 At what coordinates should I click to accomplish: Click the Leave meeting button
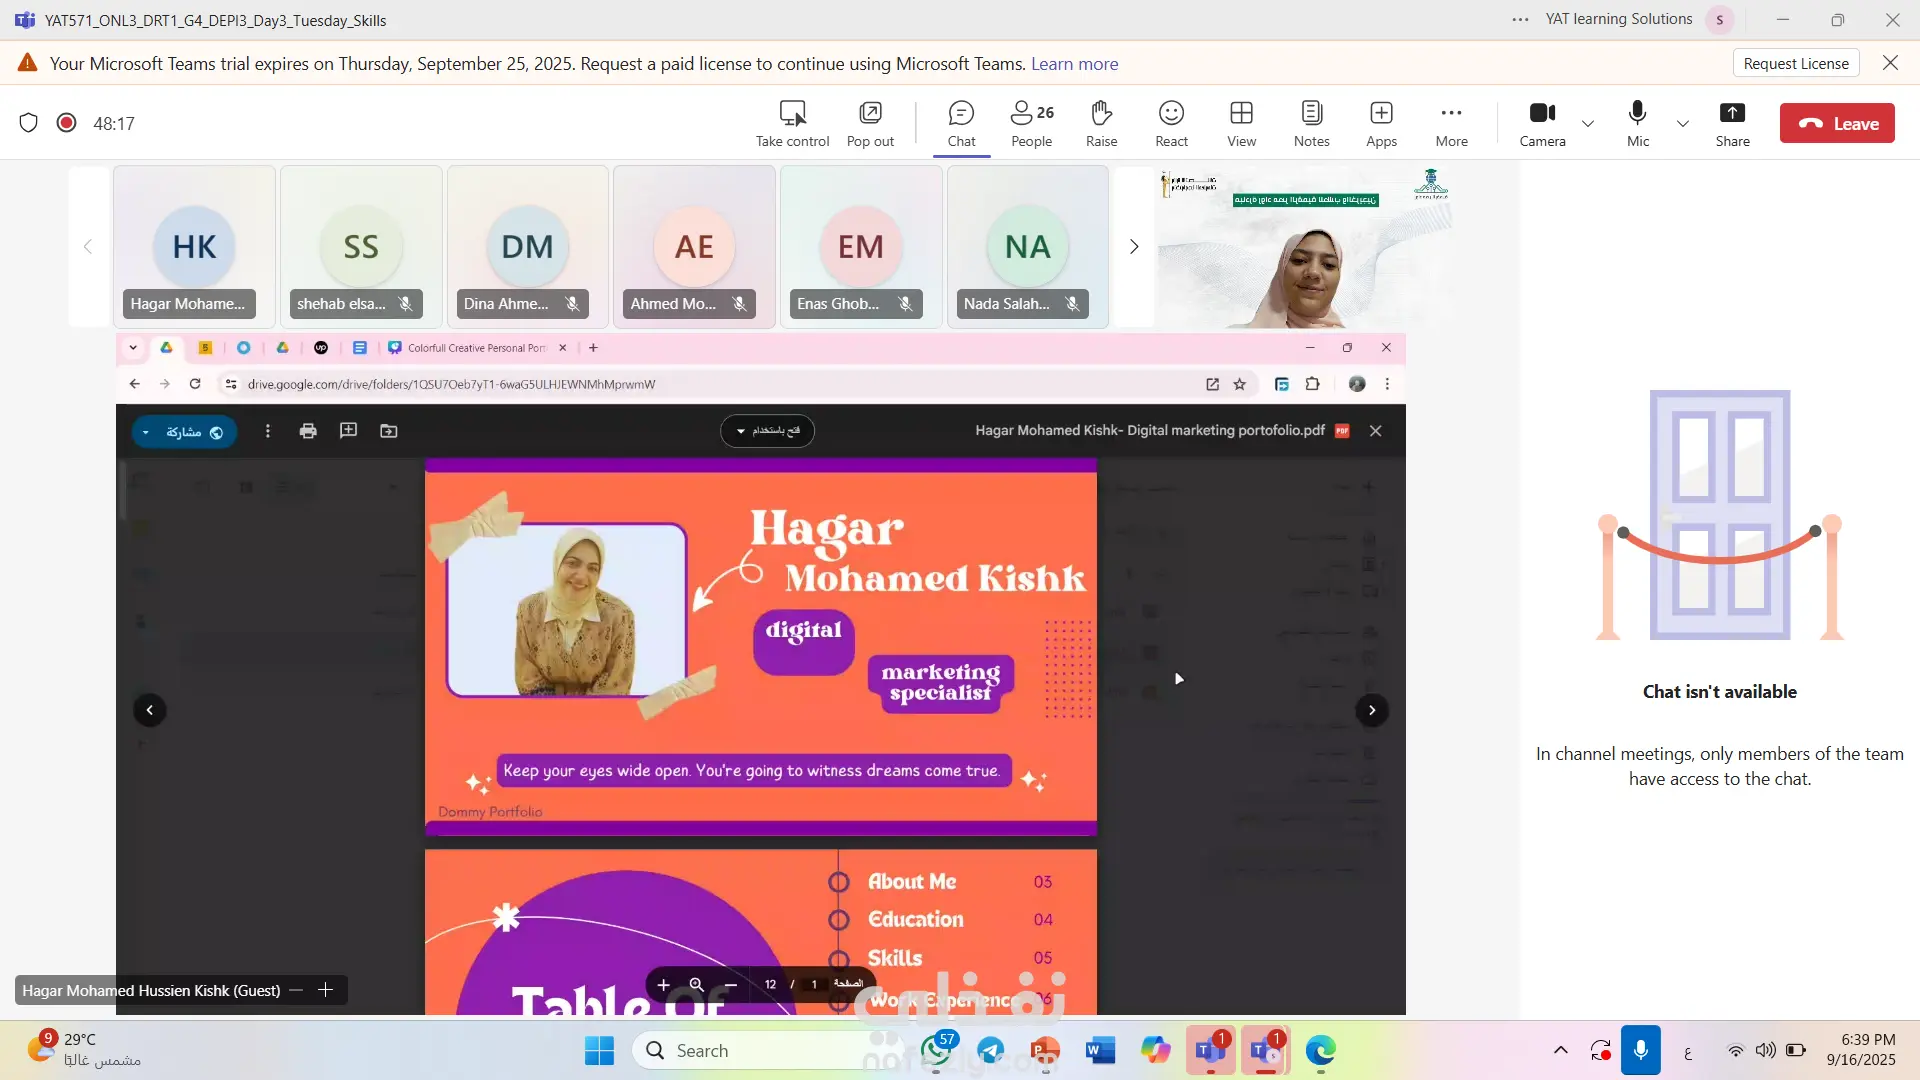coord(1837,124)
